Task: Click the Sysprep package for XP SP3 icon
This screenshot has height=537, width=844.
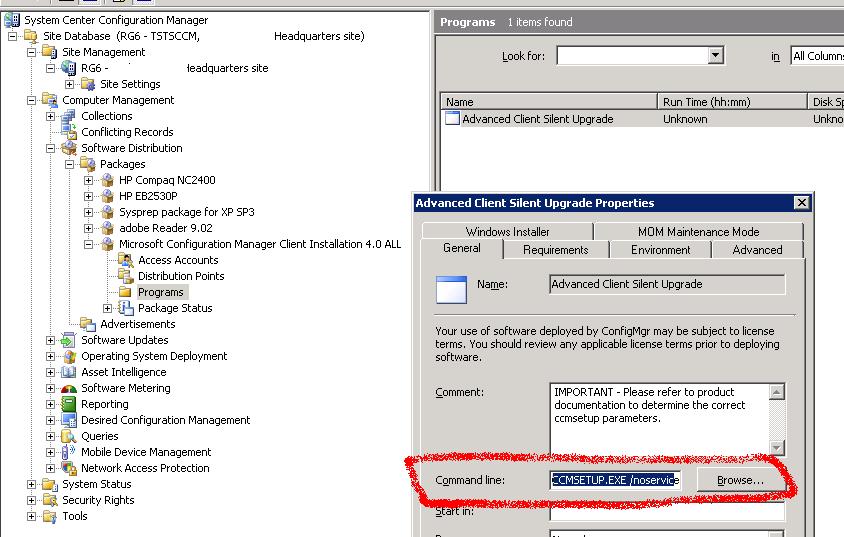Action: [x=108, y=212]
